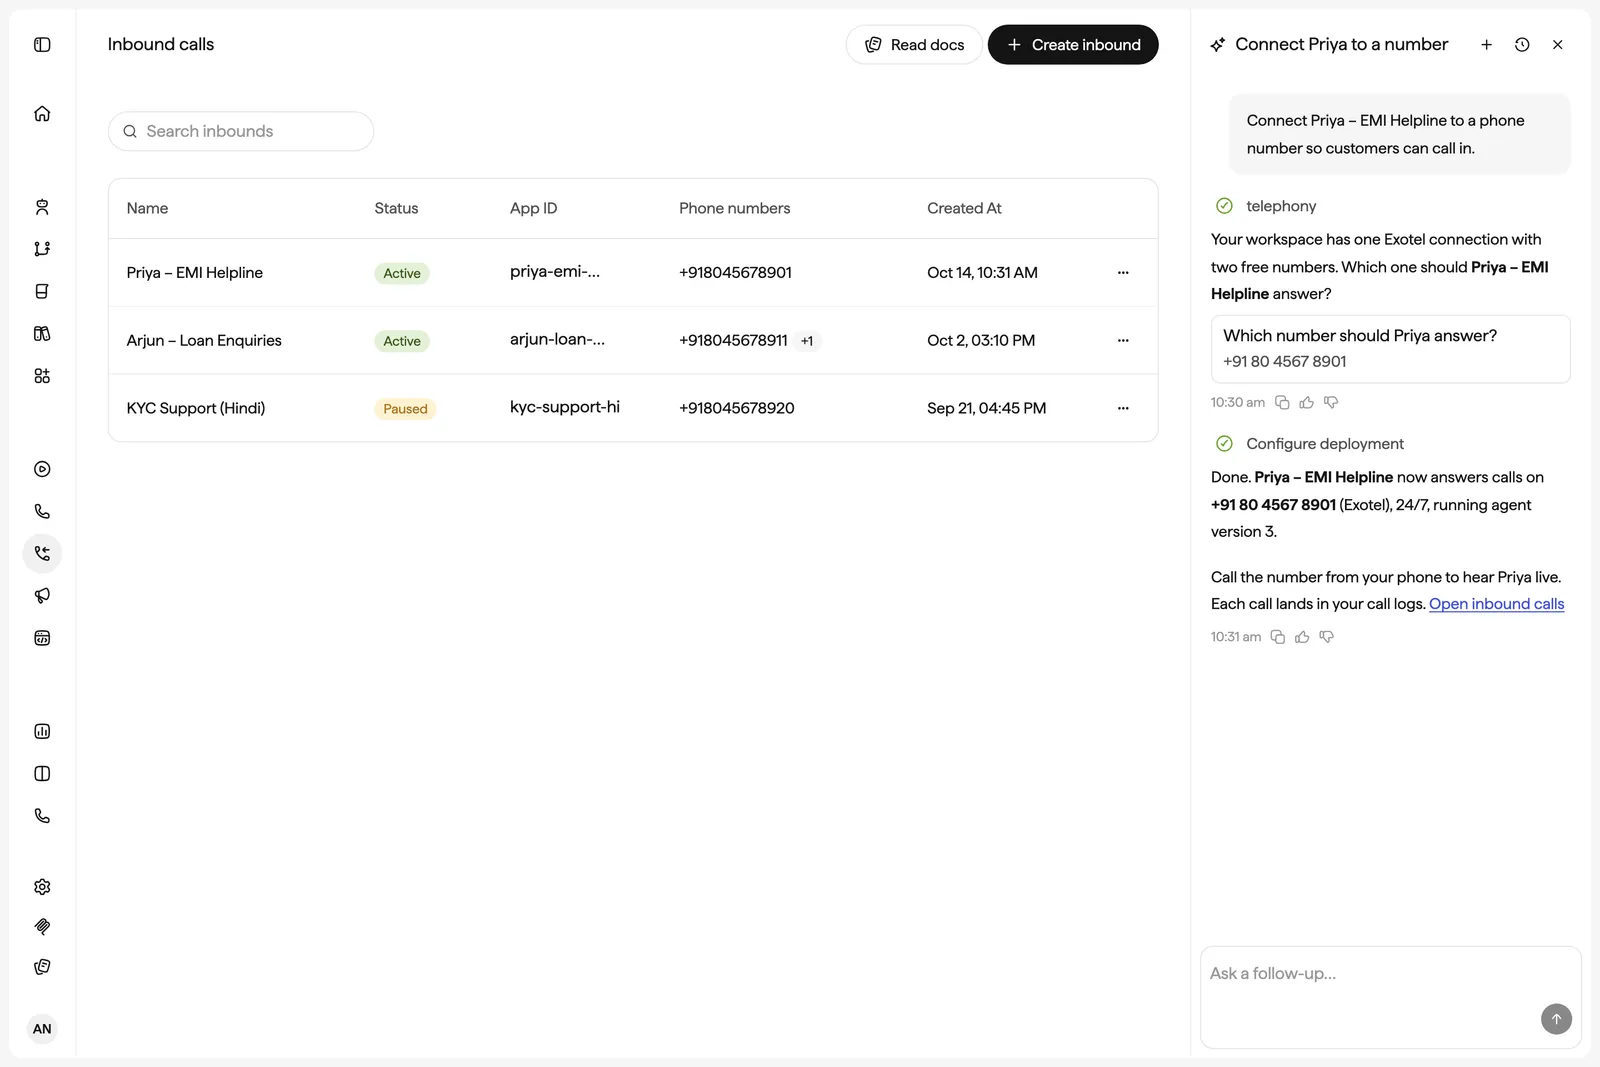Image resolution: width=1600 pixels, height=1067 pixels.
Task: Open the play circle icon in the sidebar
Action: pyautogui.click(x=42, y=469)
